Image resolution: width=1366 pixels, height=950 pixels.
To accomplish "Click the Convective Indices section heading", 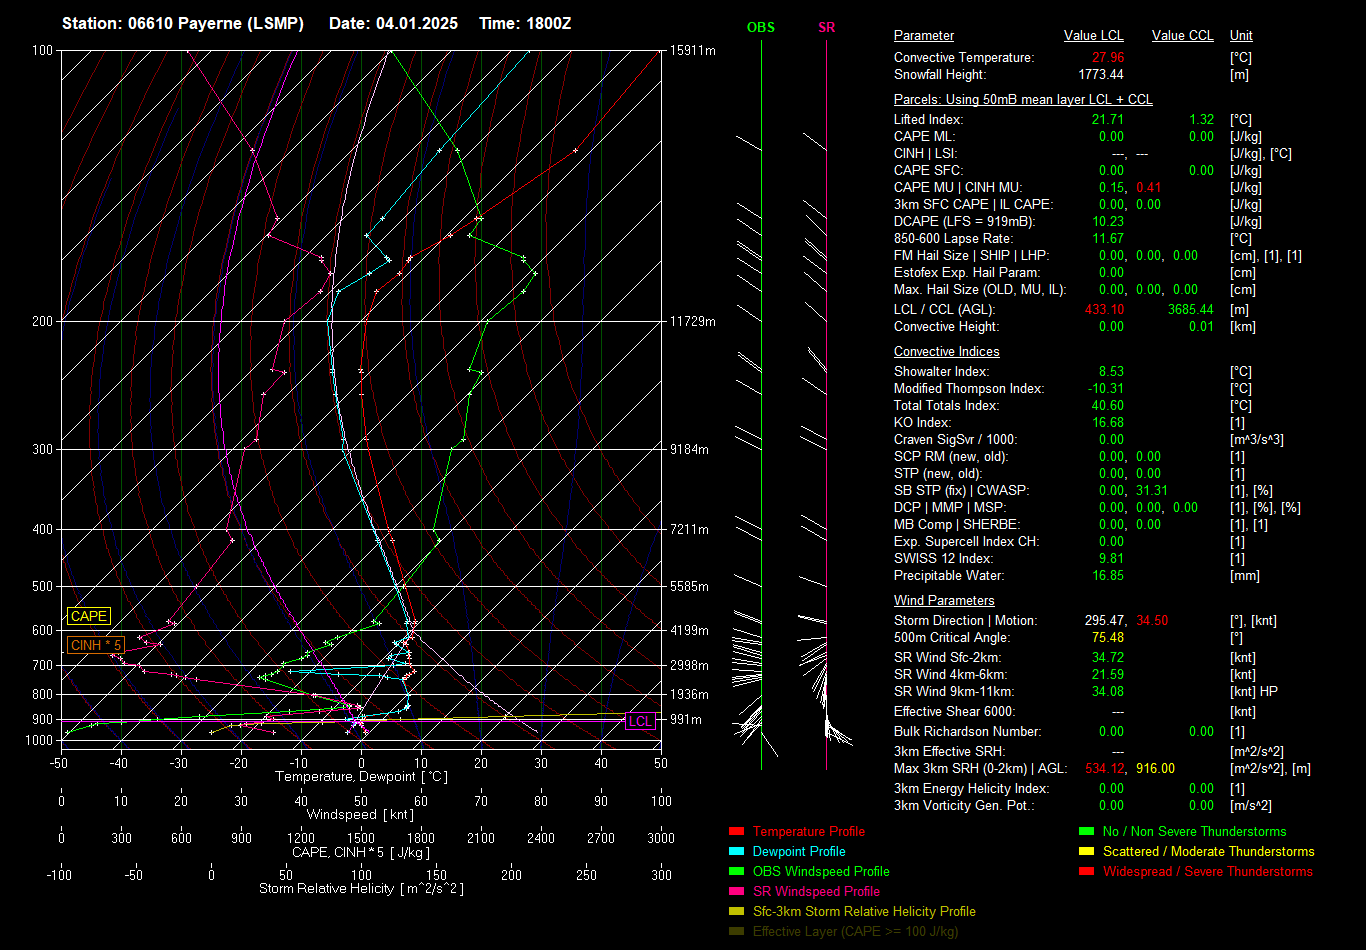I will 947,352.
